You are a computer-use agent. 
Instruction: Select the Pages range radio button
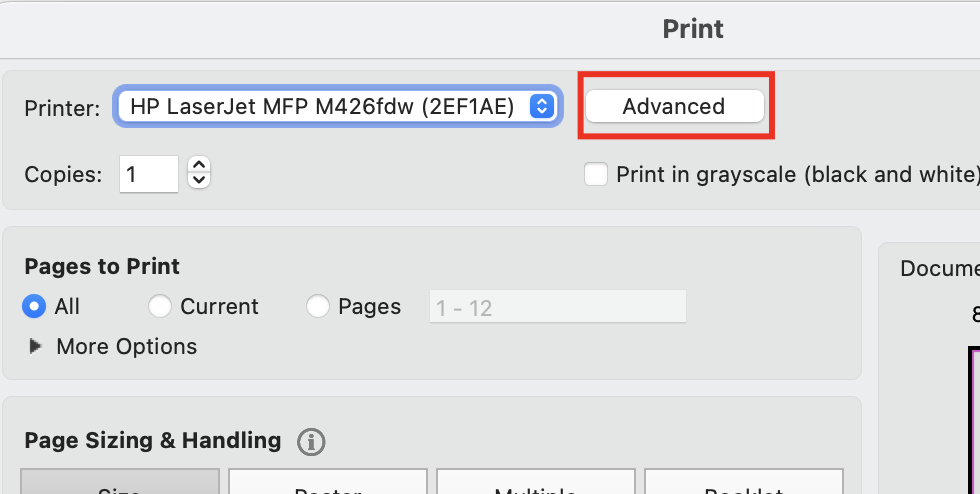(318, 306)
